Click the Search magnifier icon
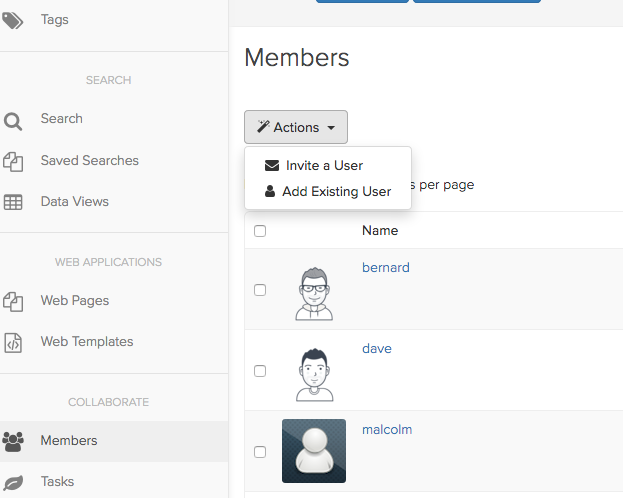Screen dimensions: 623x498 pos(13,121)
